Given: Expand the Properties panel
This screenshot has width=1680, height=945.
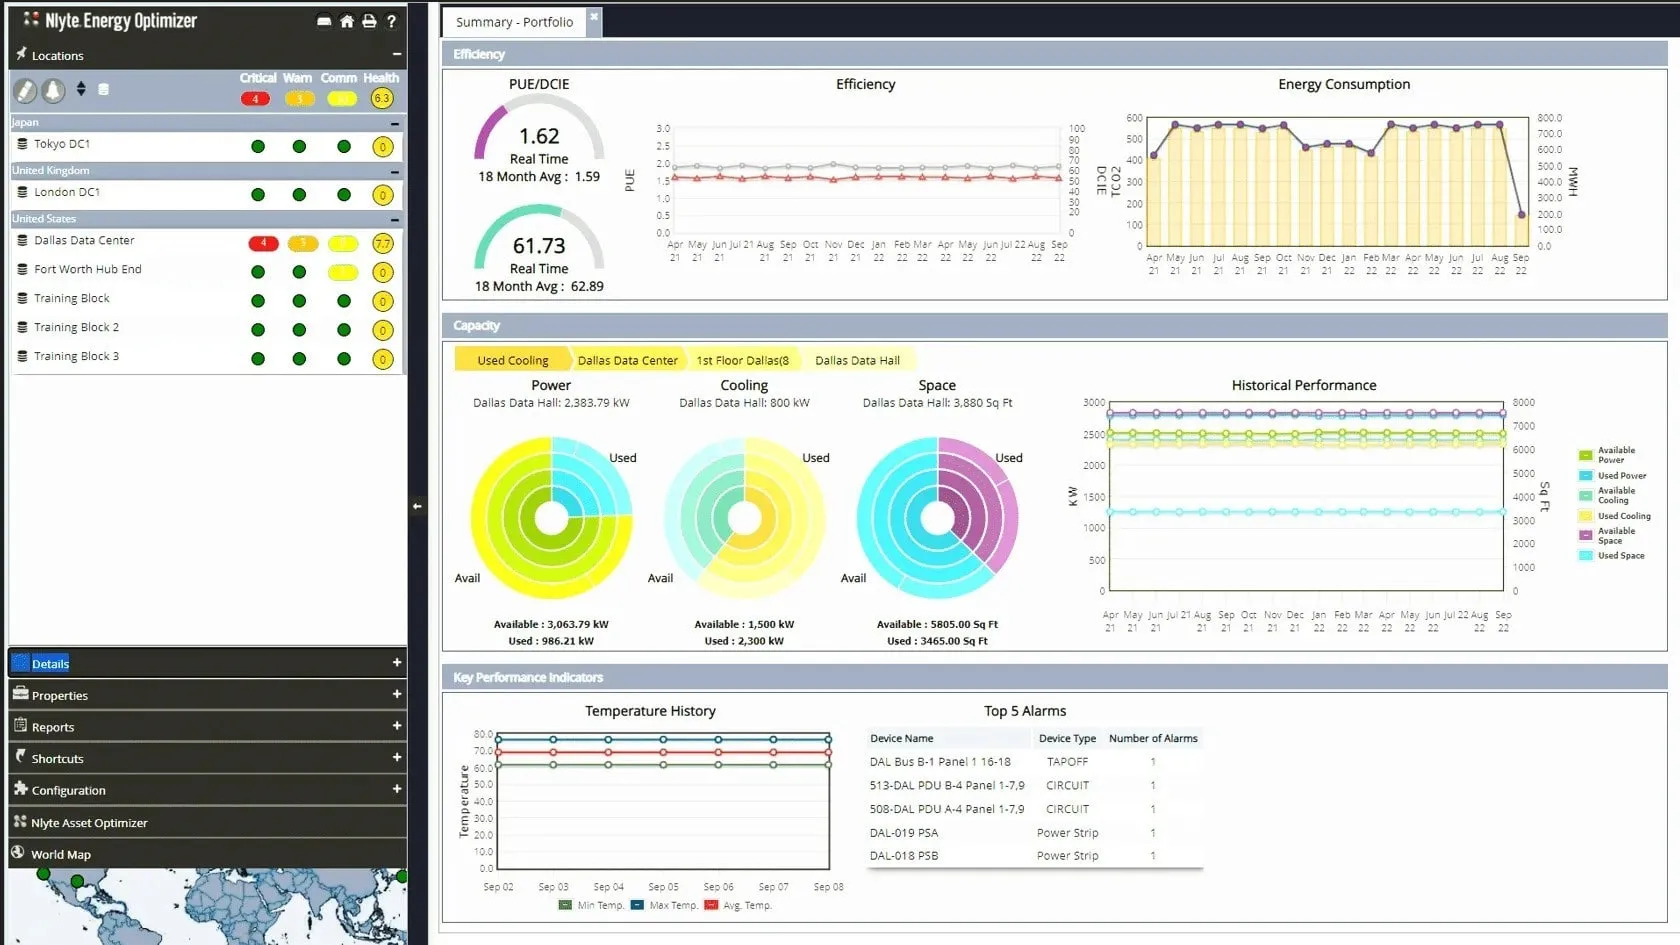Looking at the screenshot, I should (x=396, y=694).
